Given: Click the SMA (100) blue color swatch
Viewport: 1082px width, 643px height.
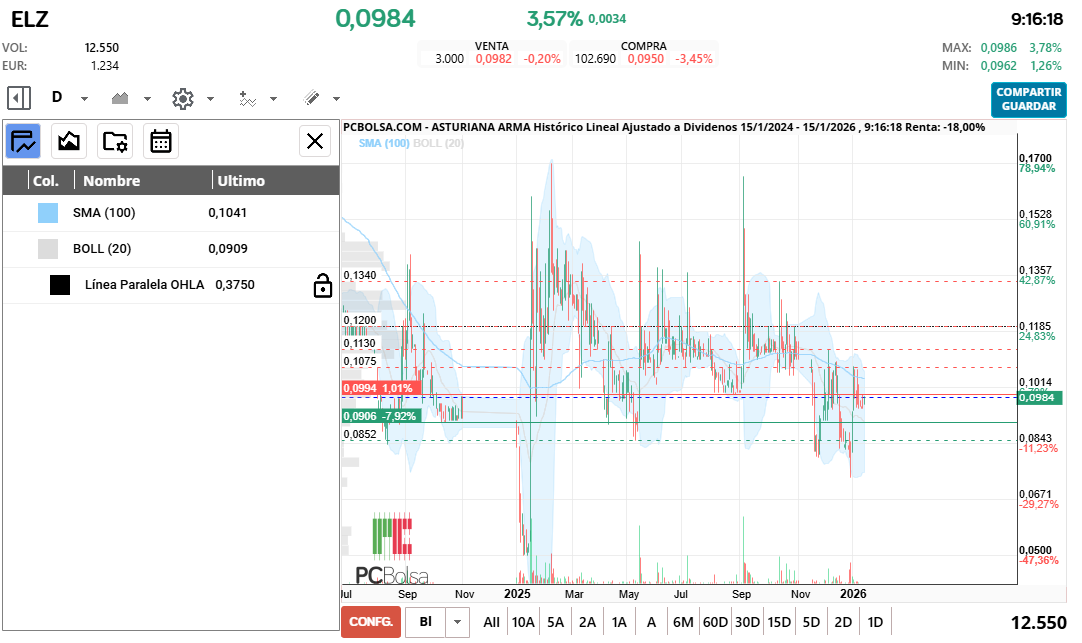Looking at the screenshot, I should pos(48,212).
